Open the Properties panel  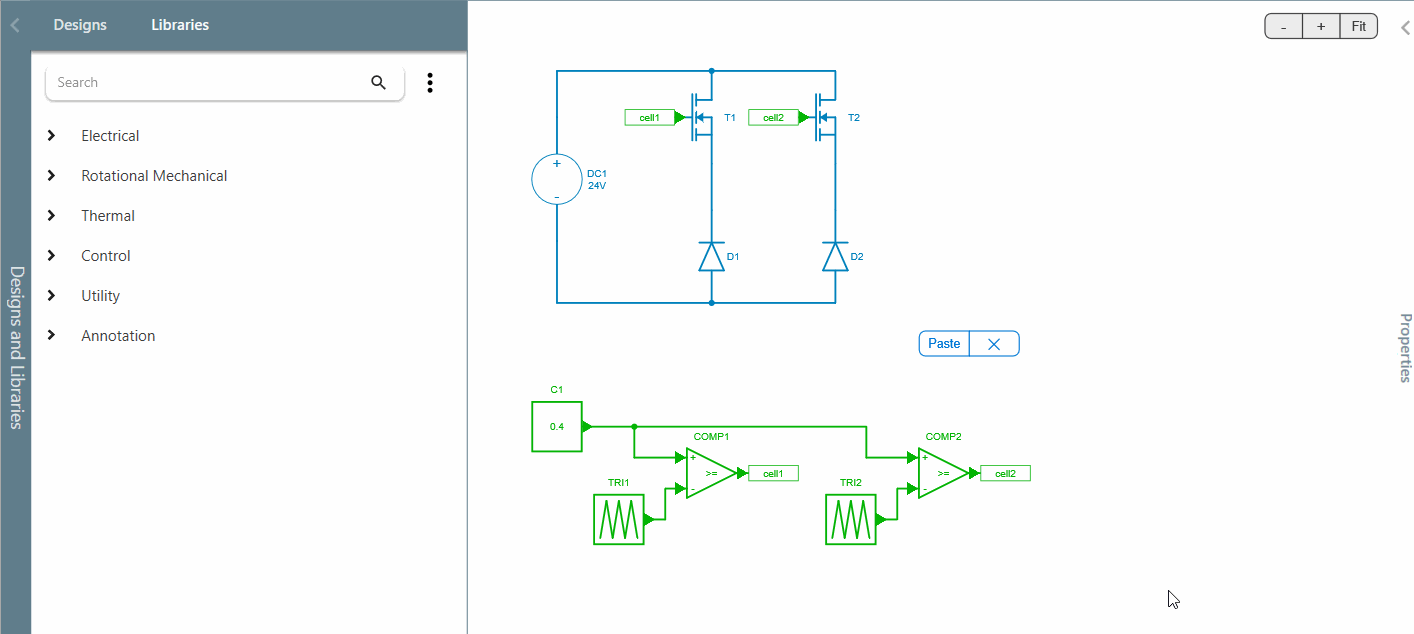click(1404, 350)
